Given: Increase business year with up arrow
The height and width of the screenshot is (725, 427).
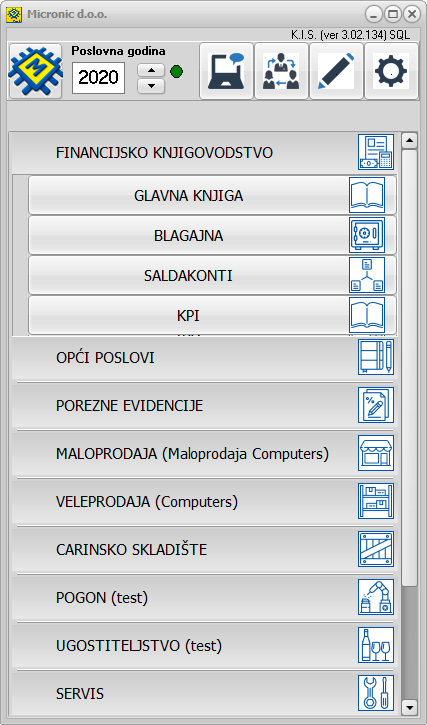Looking at the screenshot, I should click(x=151, y=70).
